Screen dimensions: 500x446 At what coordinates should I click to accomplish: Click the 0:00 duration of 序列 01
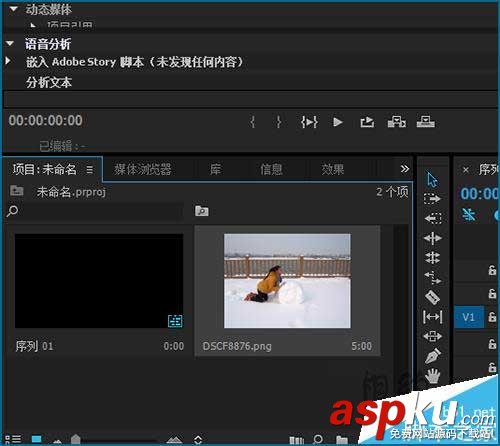tap(174, 346)
